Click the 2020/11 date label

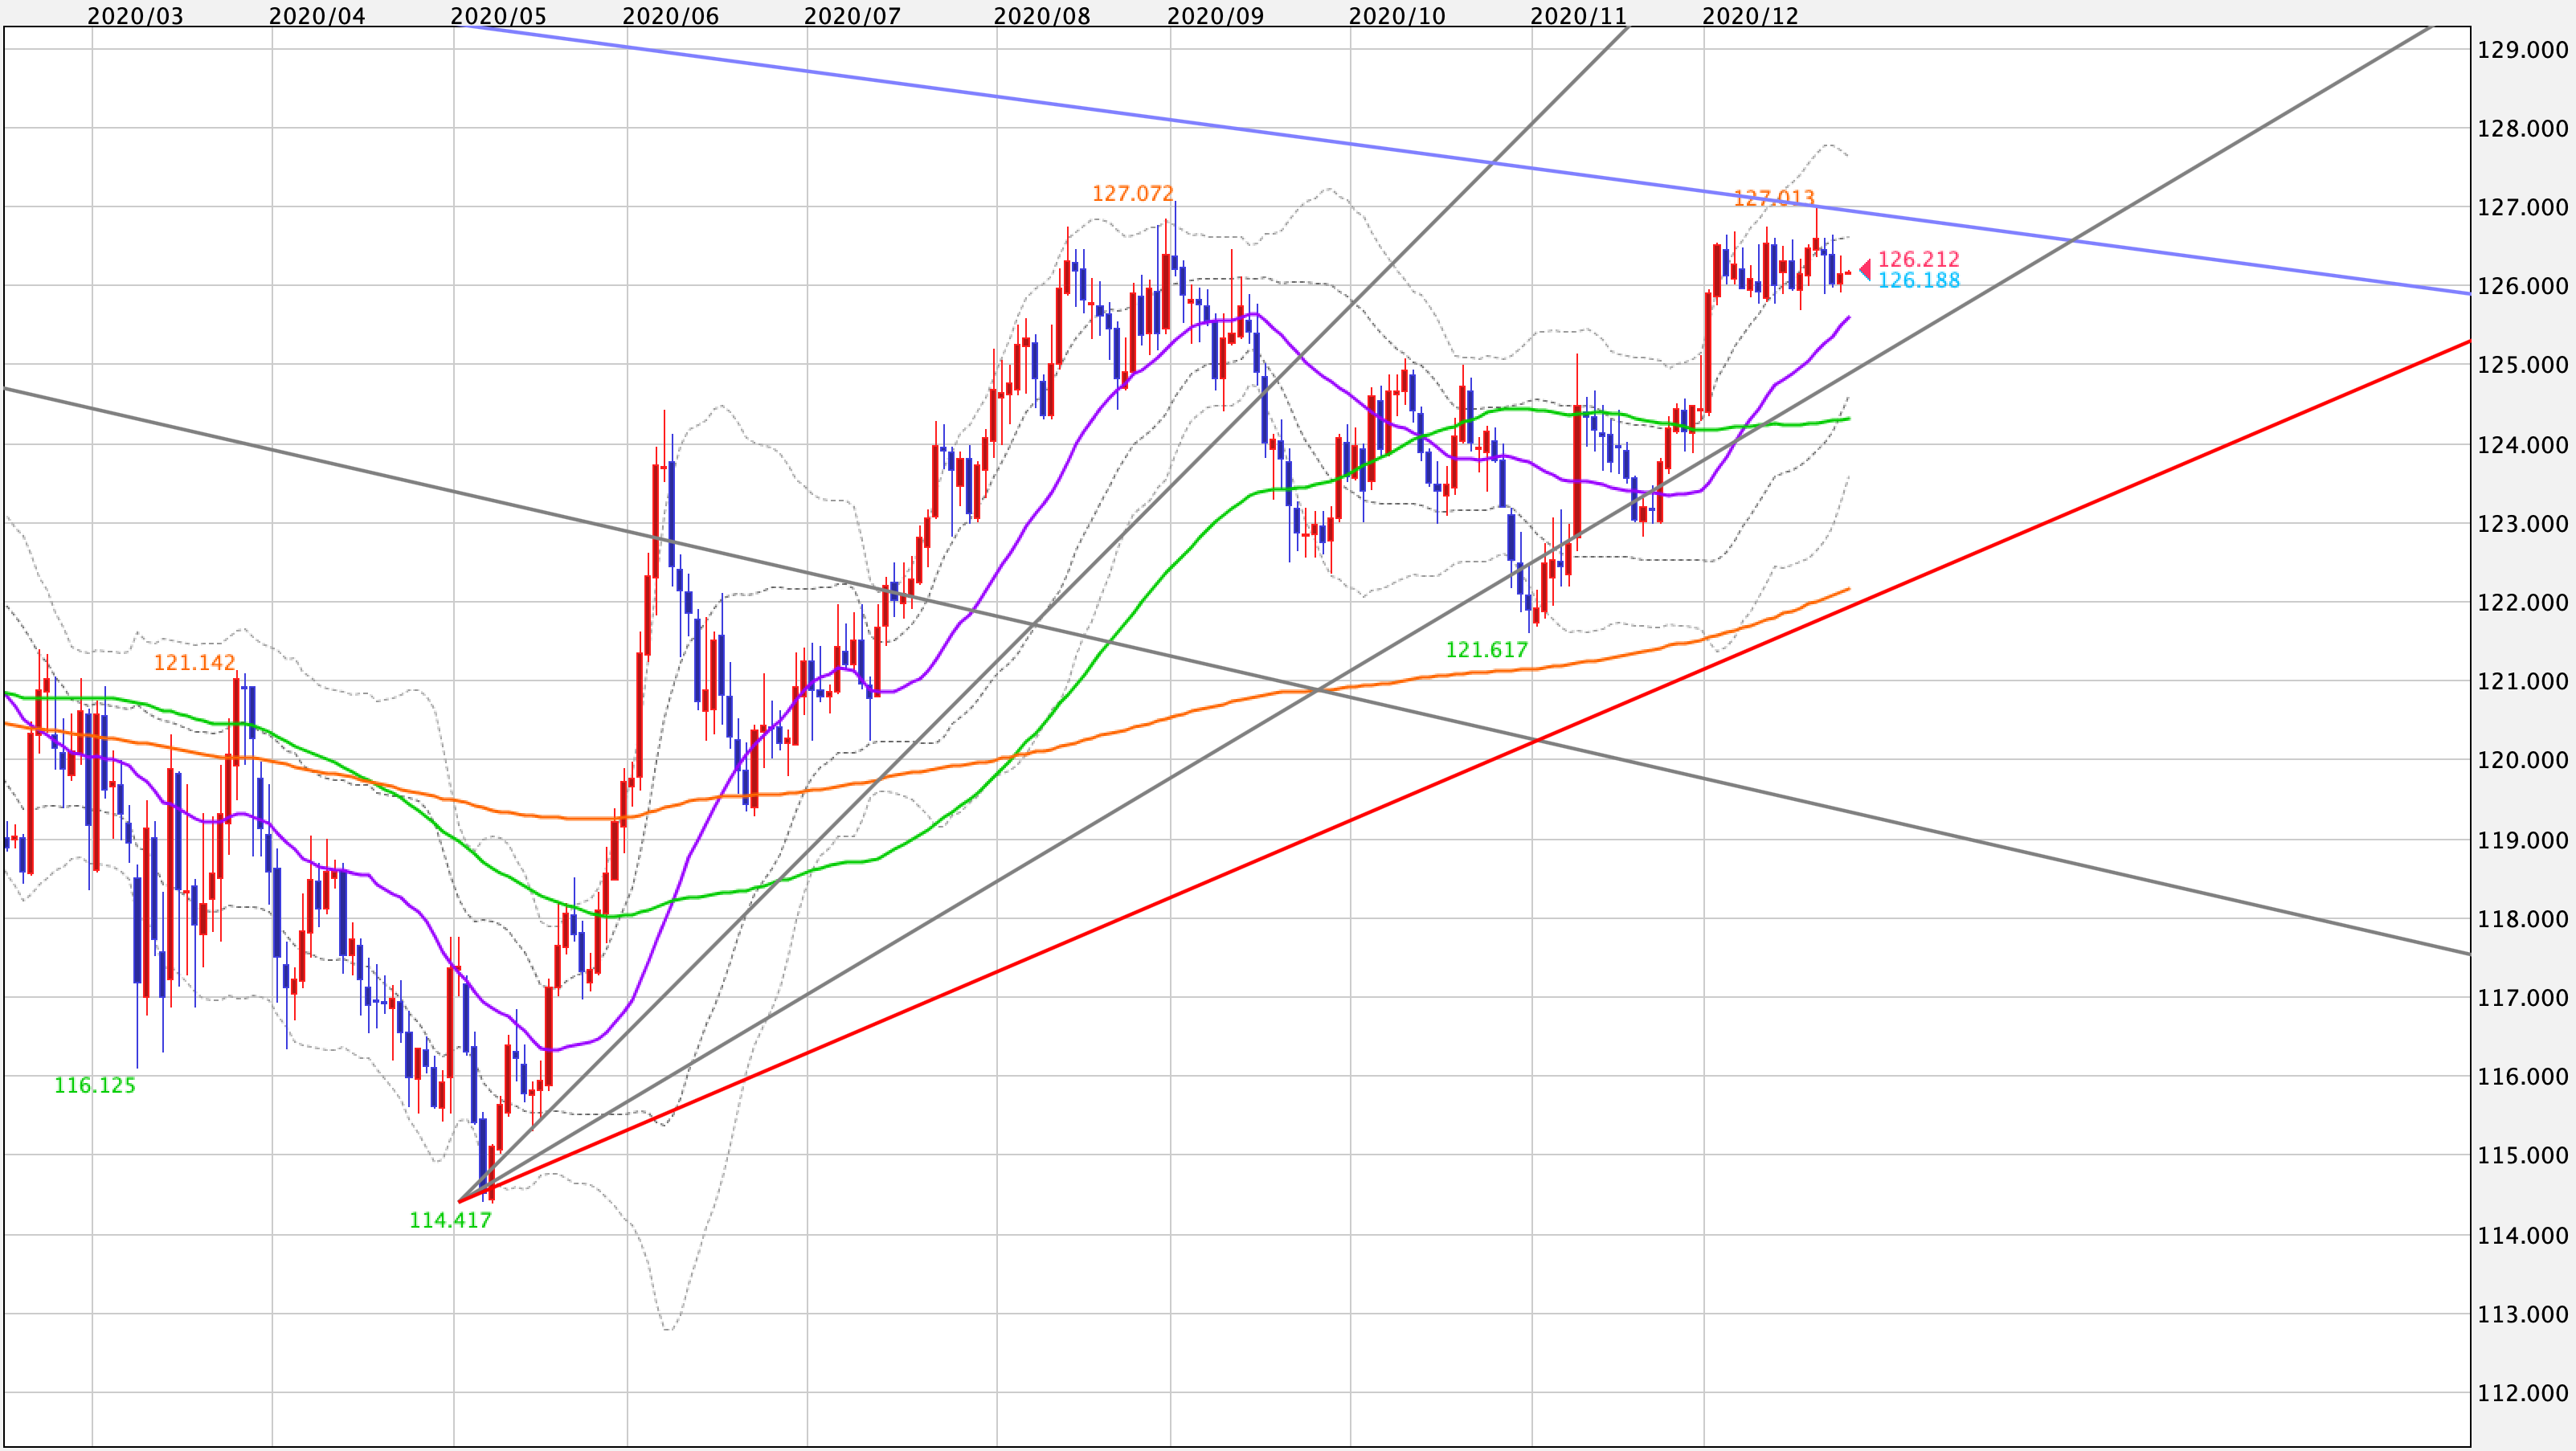coord(1578,16)
